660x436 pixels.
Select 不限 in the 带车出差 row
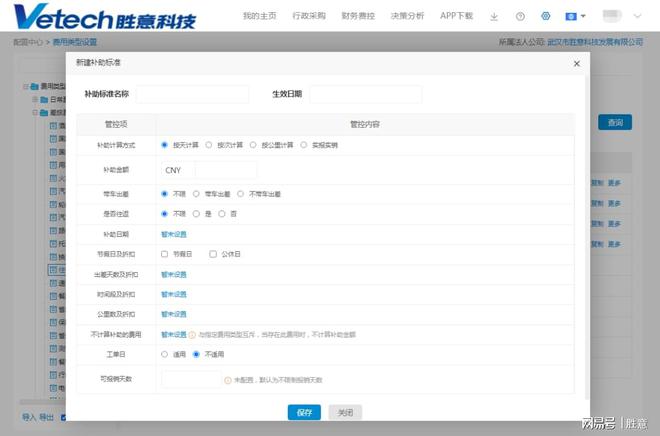coord(165,194)
